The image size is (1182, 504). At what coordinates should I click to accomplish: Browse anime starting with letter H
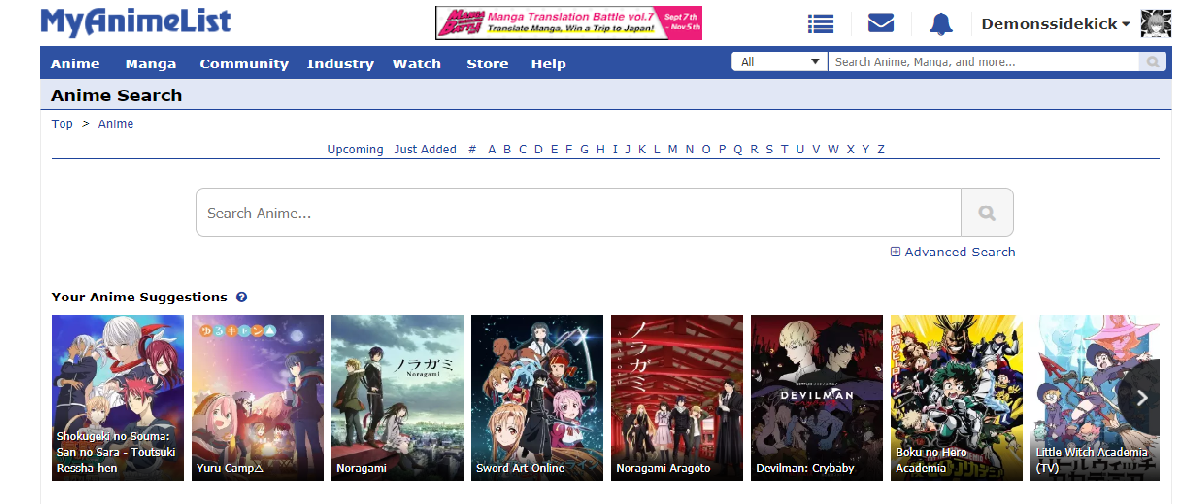pyautogui.click(x=600, y=149)
